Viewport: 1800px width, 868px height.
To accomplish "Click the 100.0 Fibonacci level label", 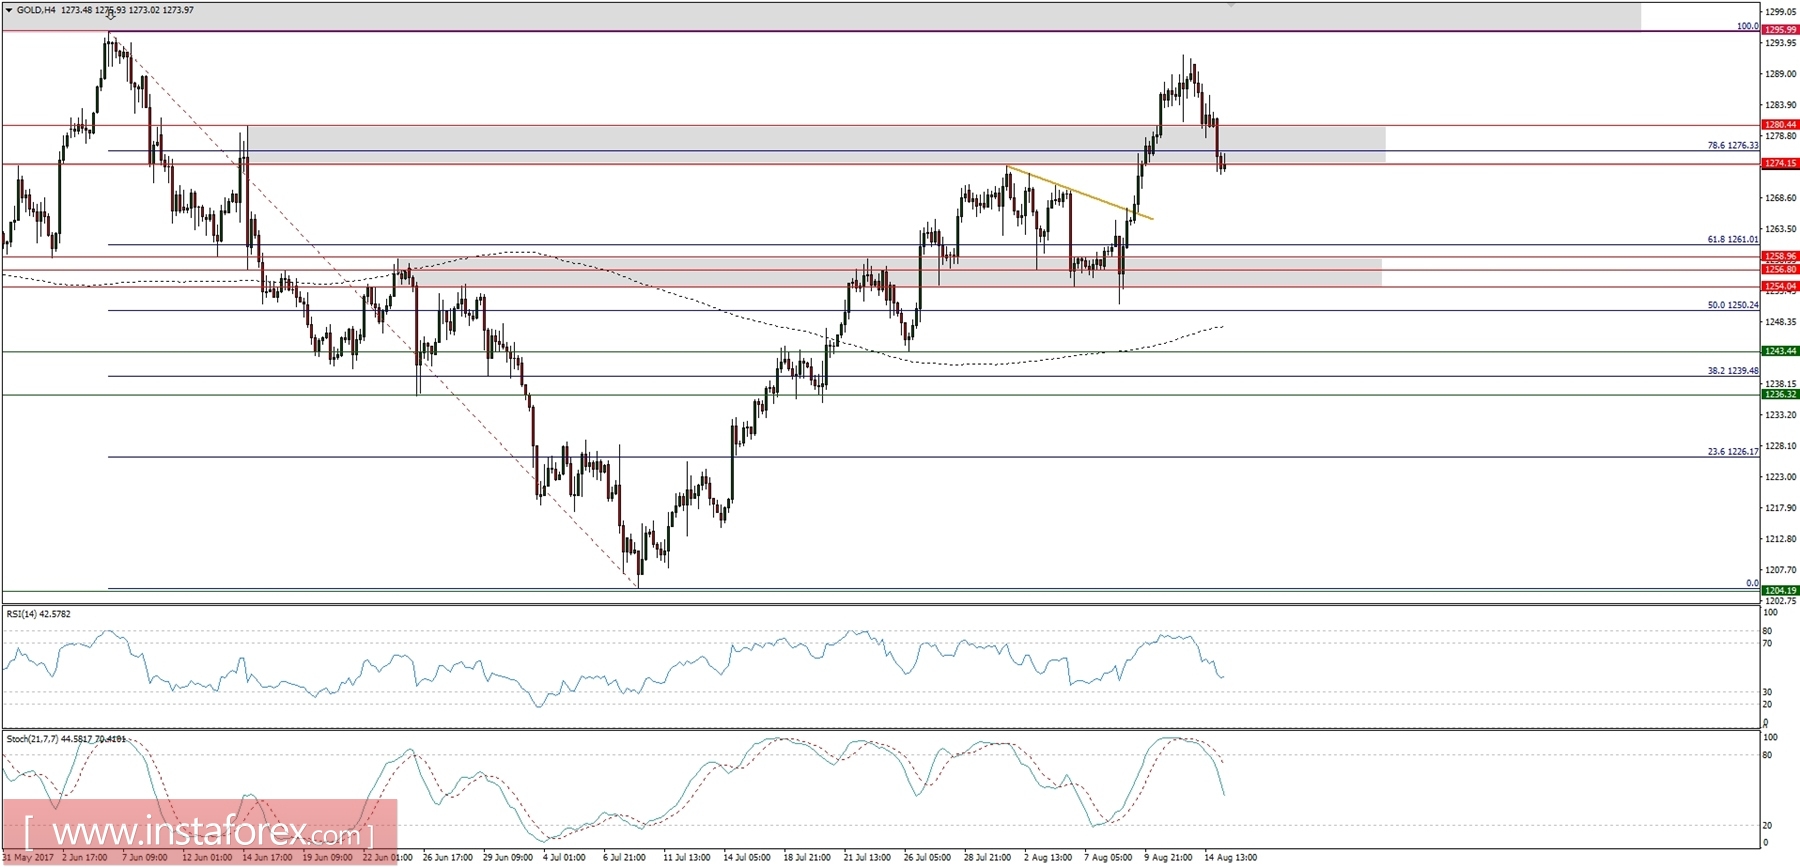I will pos(1747,26).
